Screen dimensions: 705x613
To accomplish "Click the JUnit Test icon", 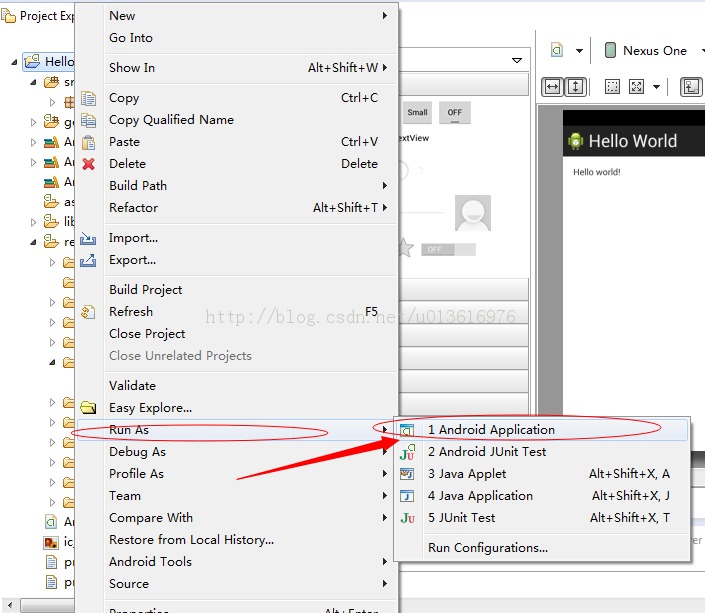I will (x=407, y=518).
